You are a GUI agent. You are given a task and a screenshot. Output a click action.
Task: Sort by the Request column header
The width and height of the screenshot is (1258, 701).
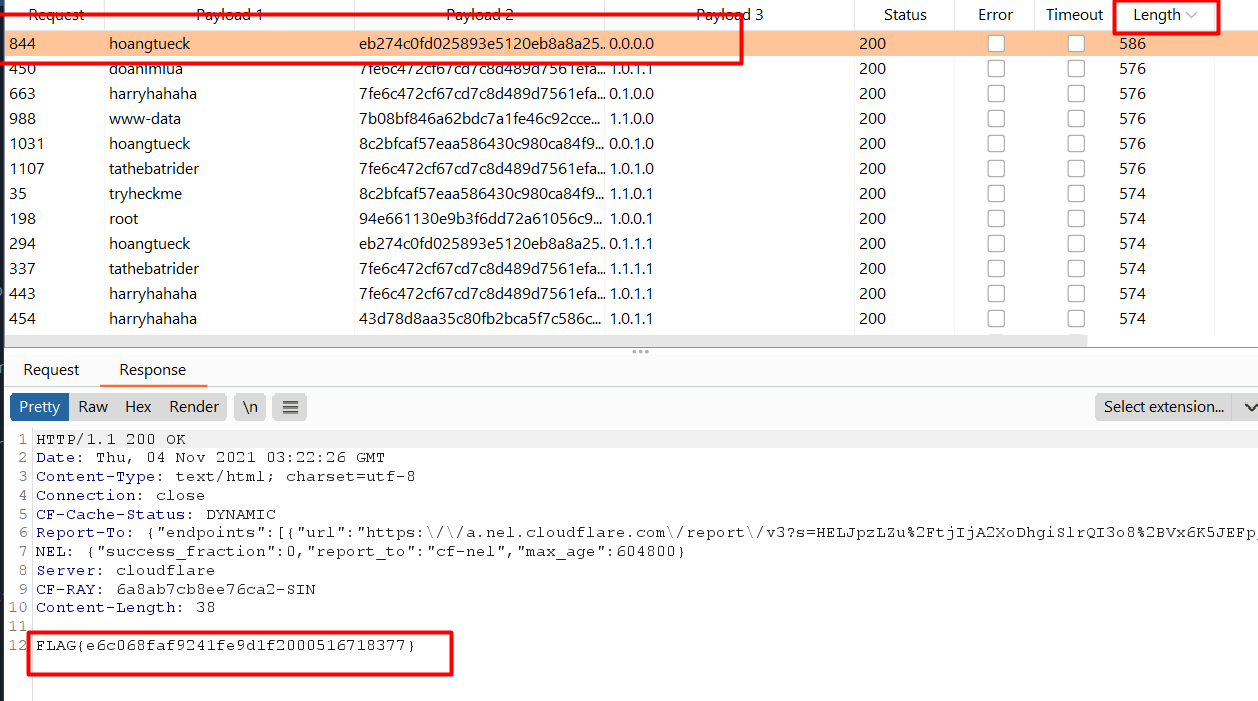pyautogui.click(x=55, y=15)
